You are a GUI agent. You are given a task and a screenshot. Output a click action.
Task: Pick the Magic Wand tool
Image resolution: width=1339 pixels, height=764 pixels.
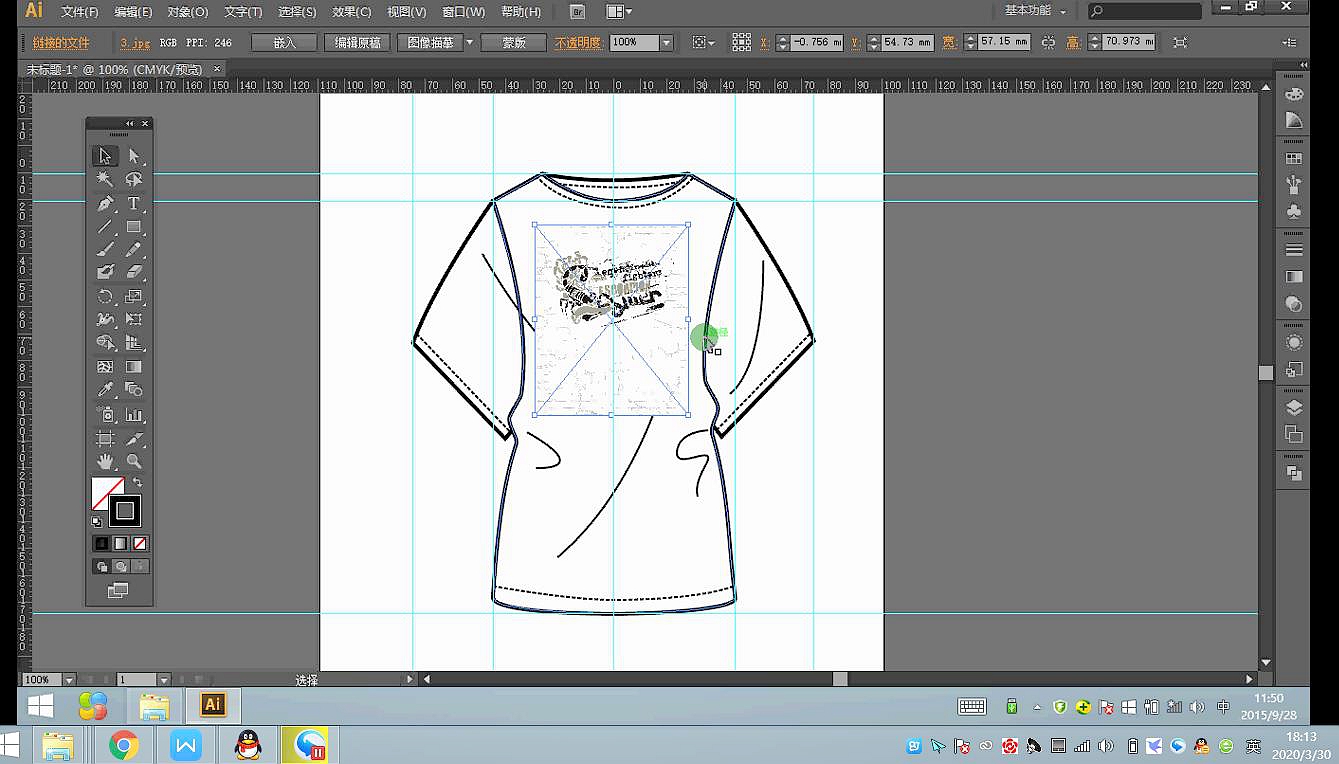(x=105, y=179)
